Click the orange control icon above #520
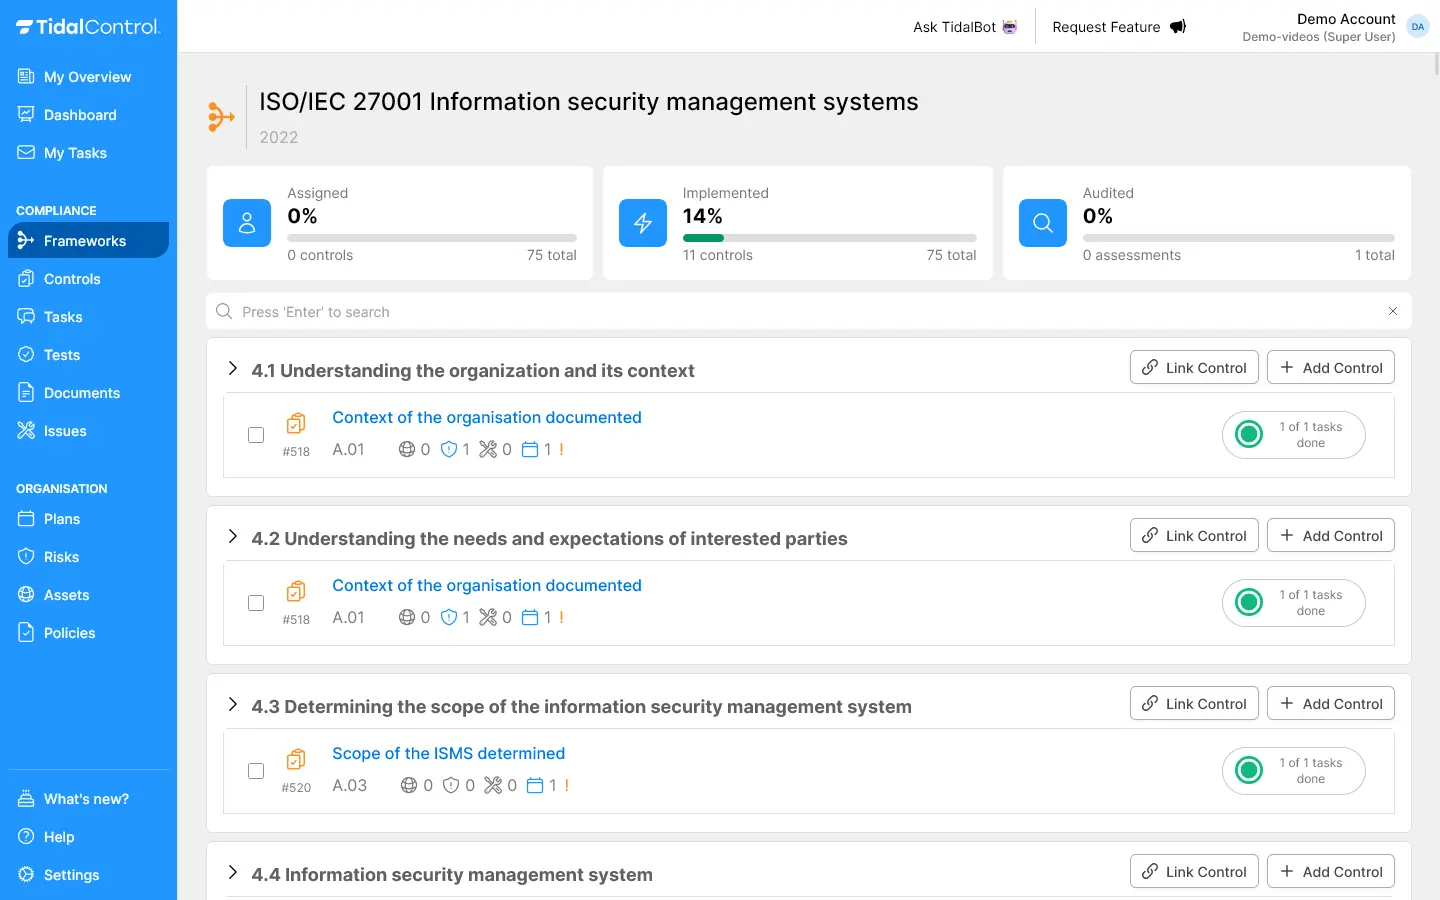 point(296,759)
